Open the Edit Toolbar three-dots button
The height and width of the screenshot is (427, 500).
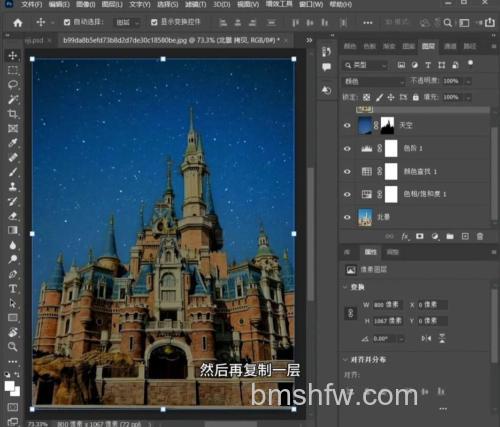pyautogui.click(x=13, y=361)
